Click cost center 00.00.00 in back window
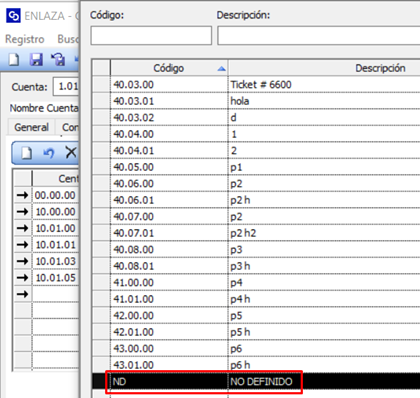Viewport: 420px width, 398px height. pos(56,195)
